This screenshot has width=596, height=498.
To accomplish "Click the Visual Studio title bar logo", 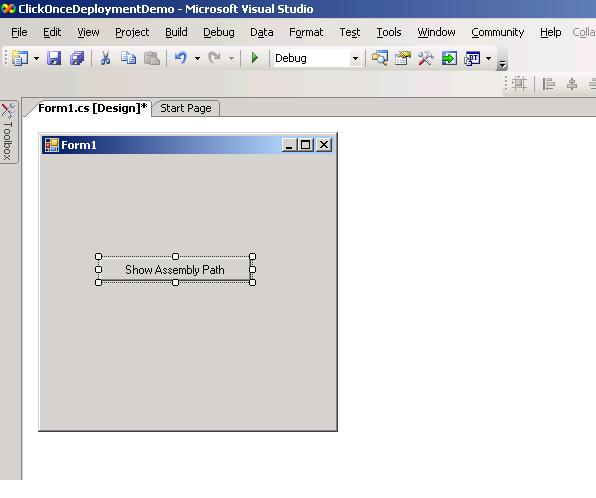I will pos(8,8).
